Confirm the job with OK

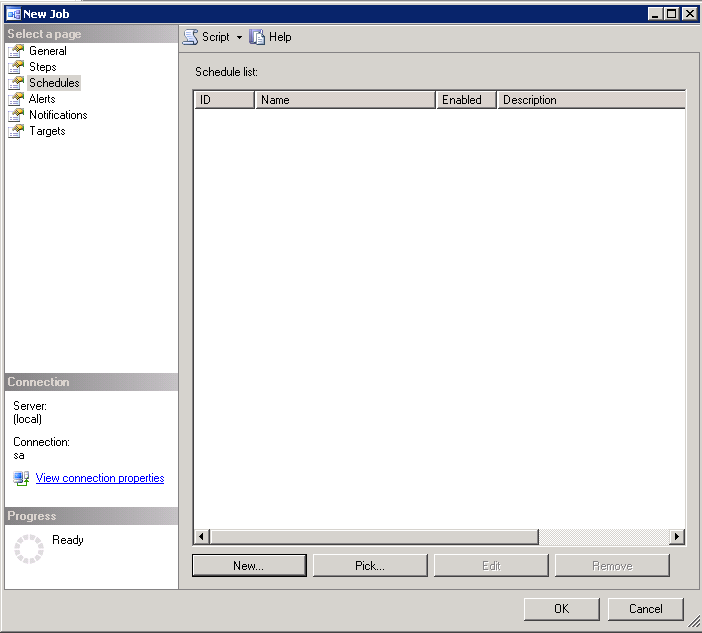tap(561, 609)
